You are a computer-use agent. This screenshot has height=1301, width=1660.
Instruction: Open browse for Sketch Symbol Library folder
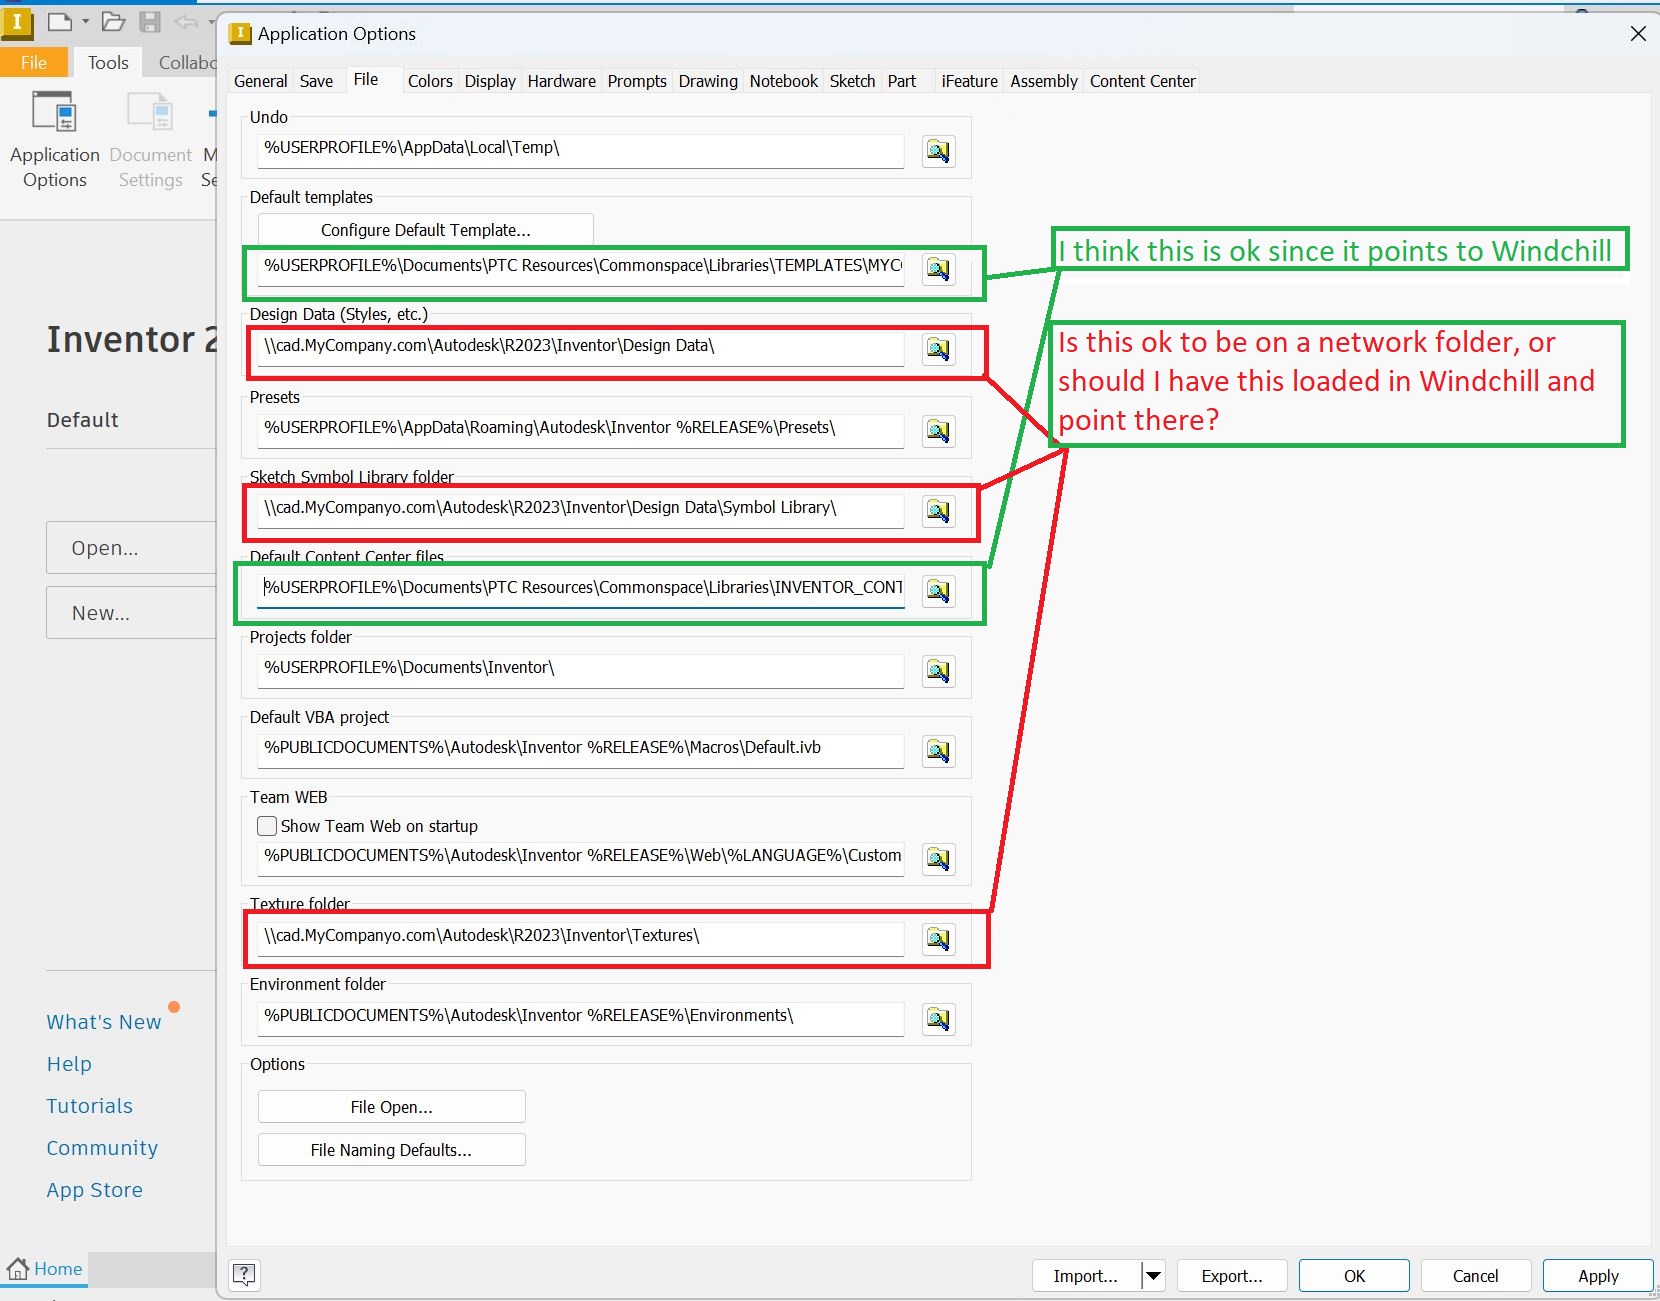pos(938,511)
